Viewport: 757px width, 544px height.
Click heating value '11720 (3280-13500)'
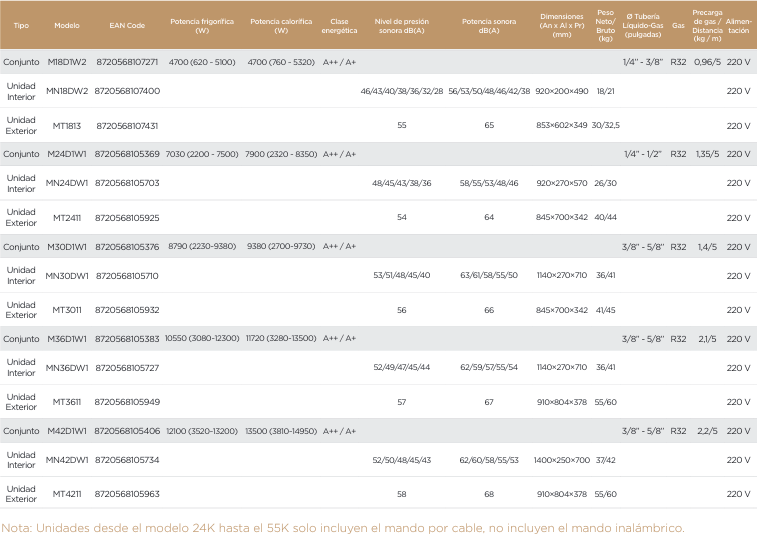point(281,339)
